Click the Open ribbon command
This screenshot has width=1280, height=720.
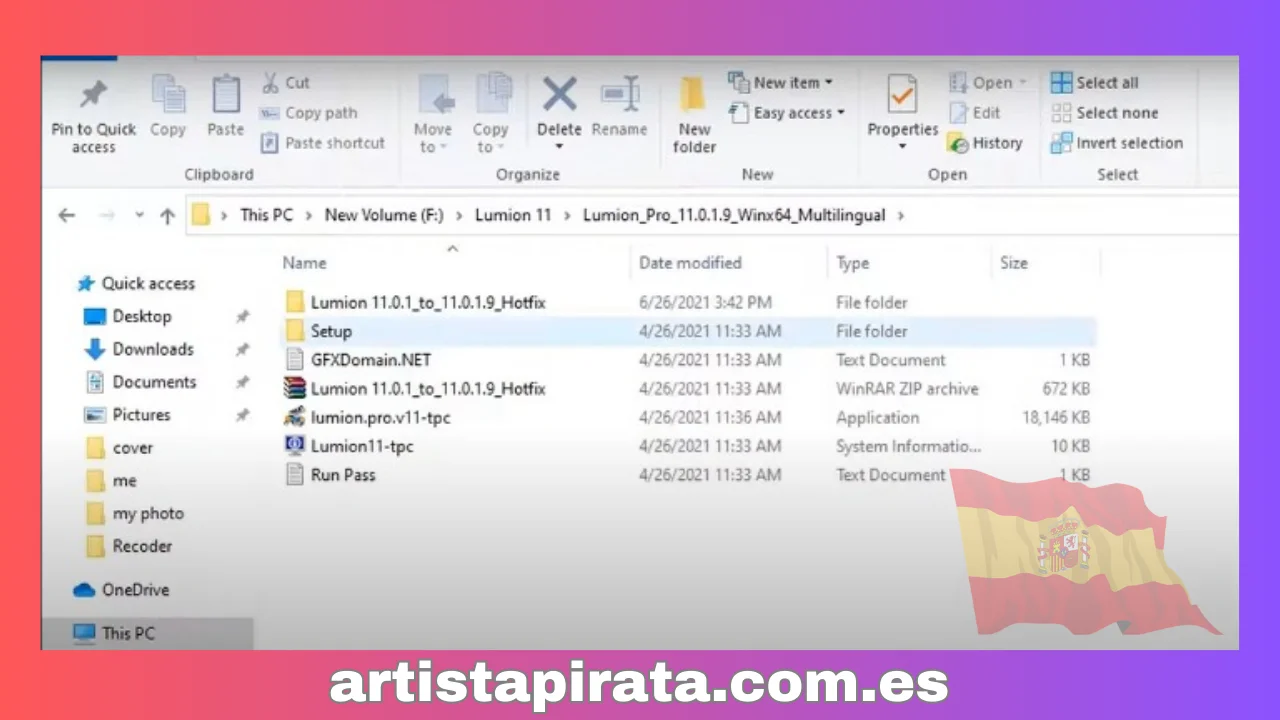tap(989, 83)
